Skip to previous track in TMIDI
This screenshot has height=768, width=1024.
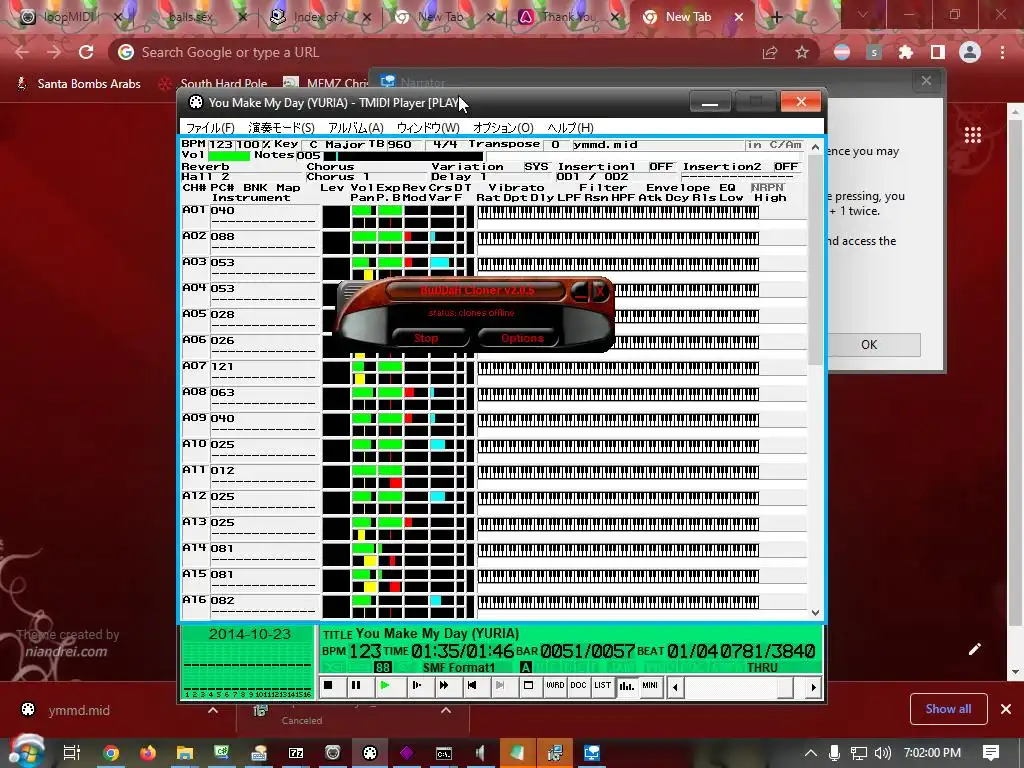tap(472, 686)
